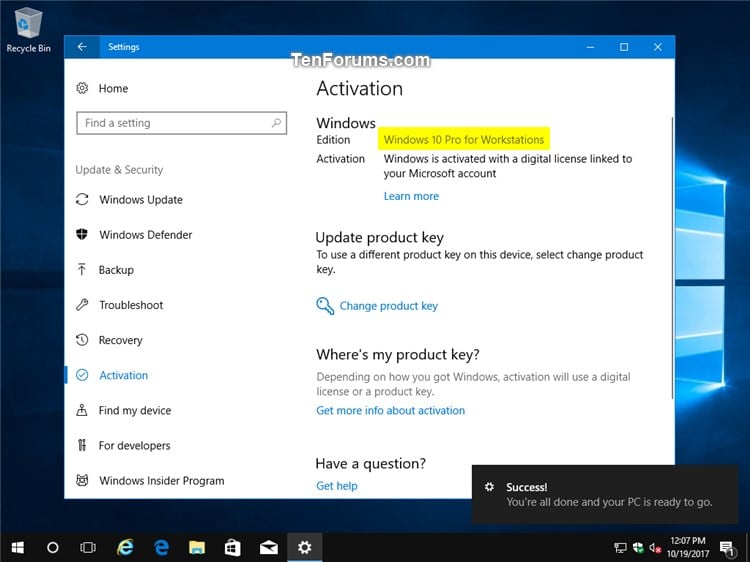Open the Recovery settings page
Viewport: 750px width, 562px height.
(121, 340)
